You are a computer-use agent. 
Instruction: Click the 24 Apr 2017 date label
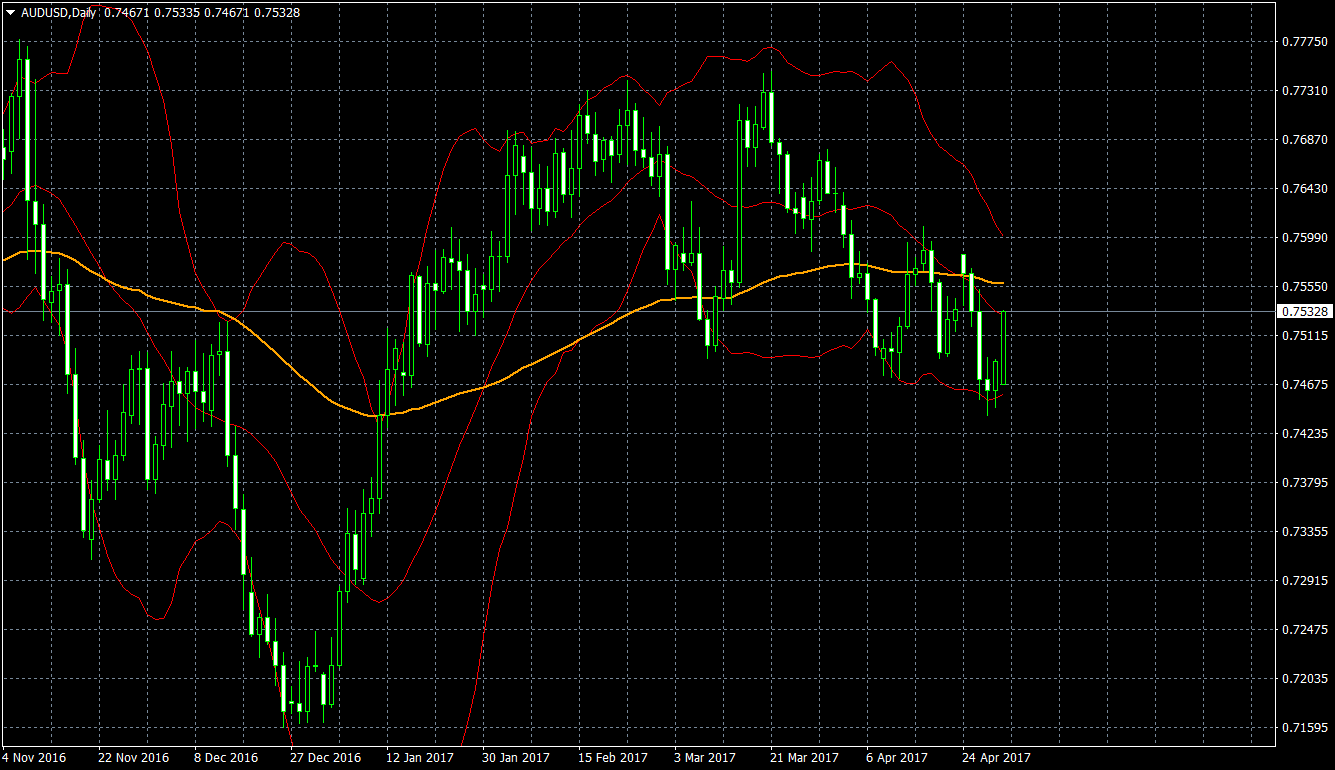point(997,758)
